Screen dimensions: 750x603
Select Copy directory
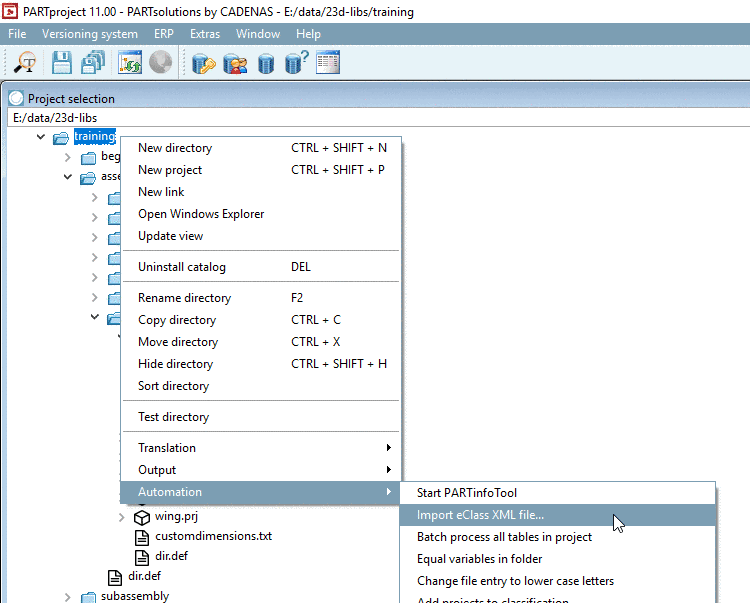[x=261, y=320]
